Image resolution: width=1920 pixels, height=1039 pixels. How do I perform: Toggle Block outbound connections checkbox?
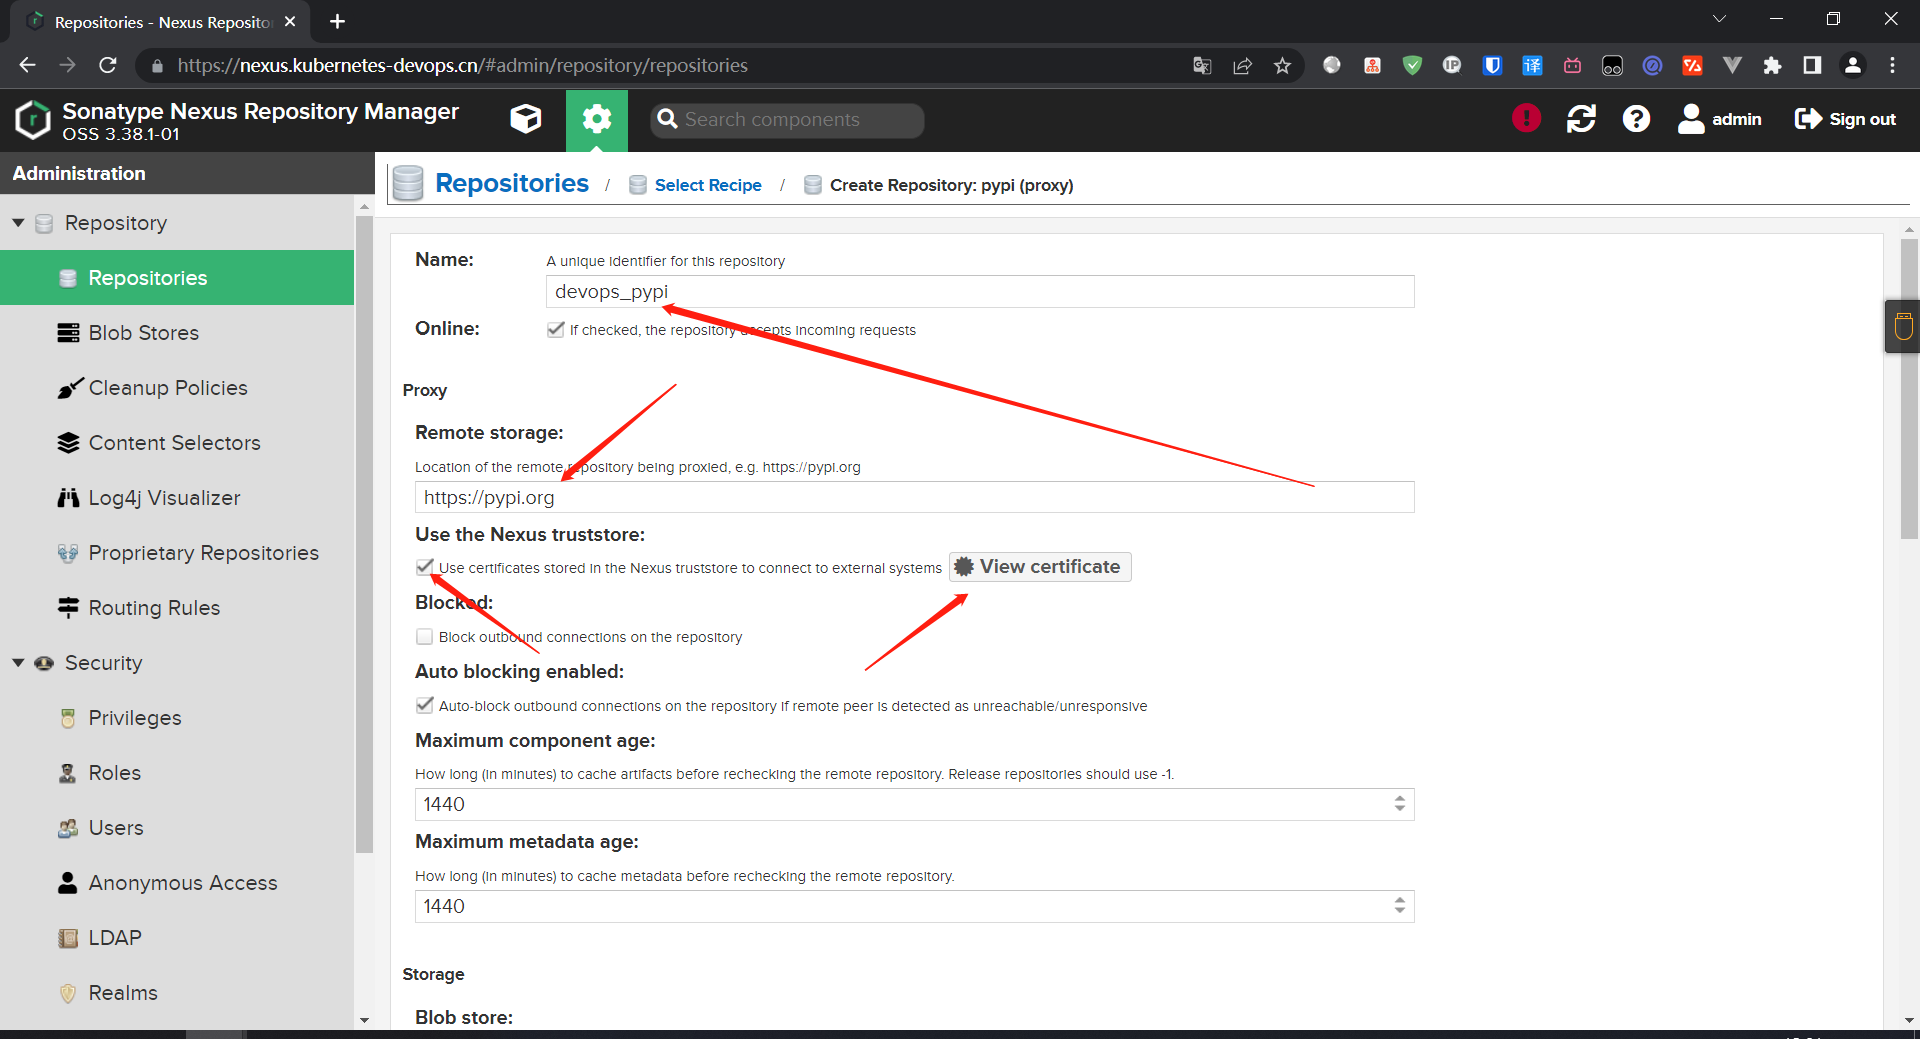425,636
